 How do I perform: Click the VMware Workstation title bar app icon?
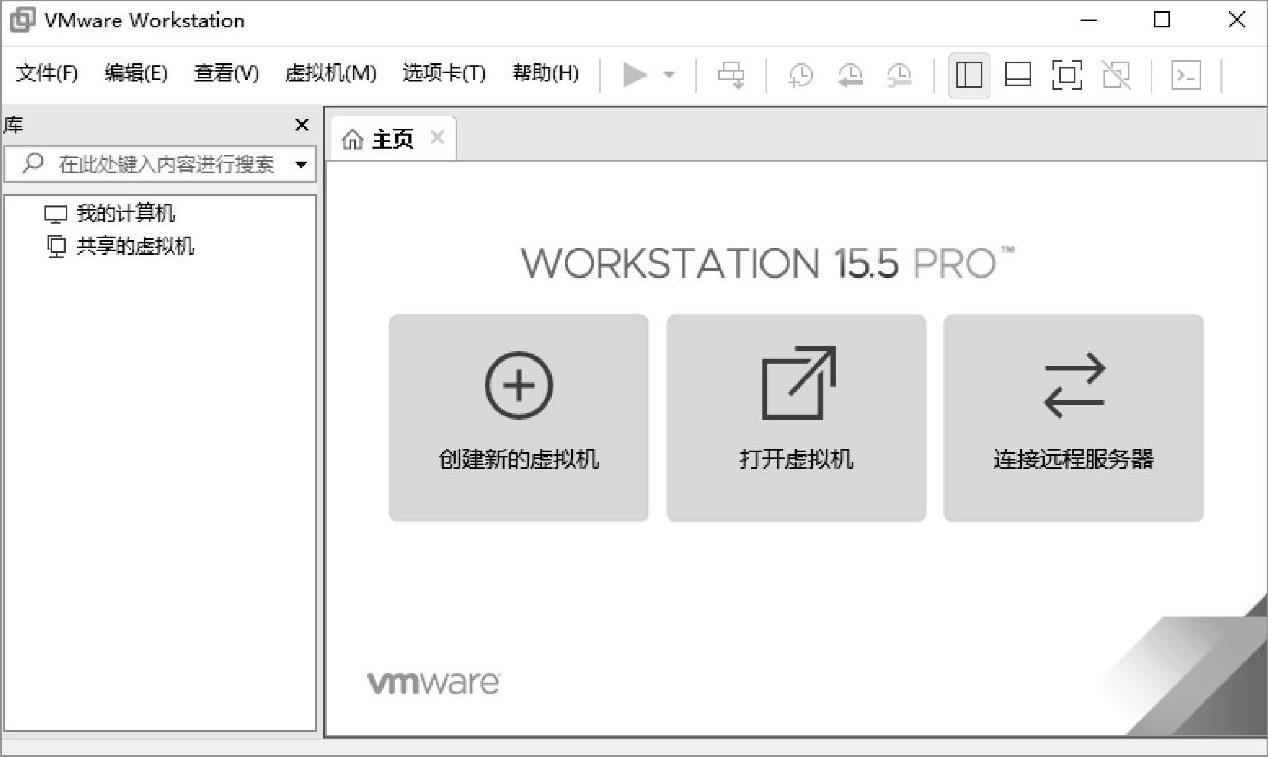pos(23,20)
